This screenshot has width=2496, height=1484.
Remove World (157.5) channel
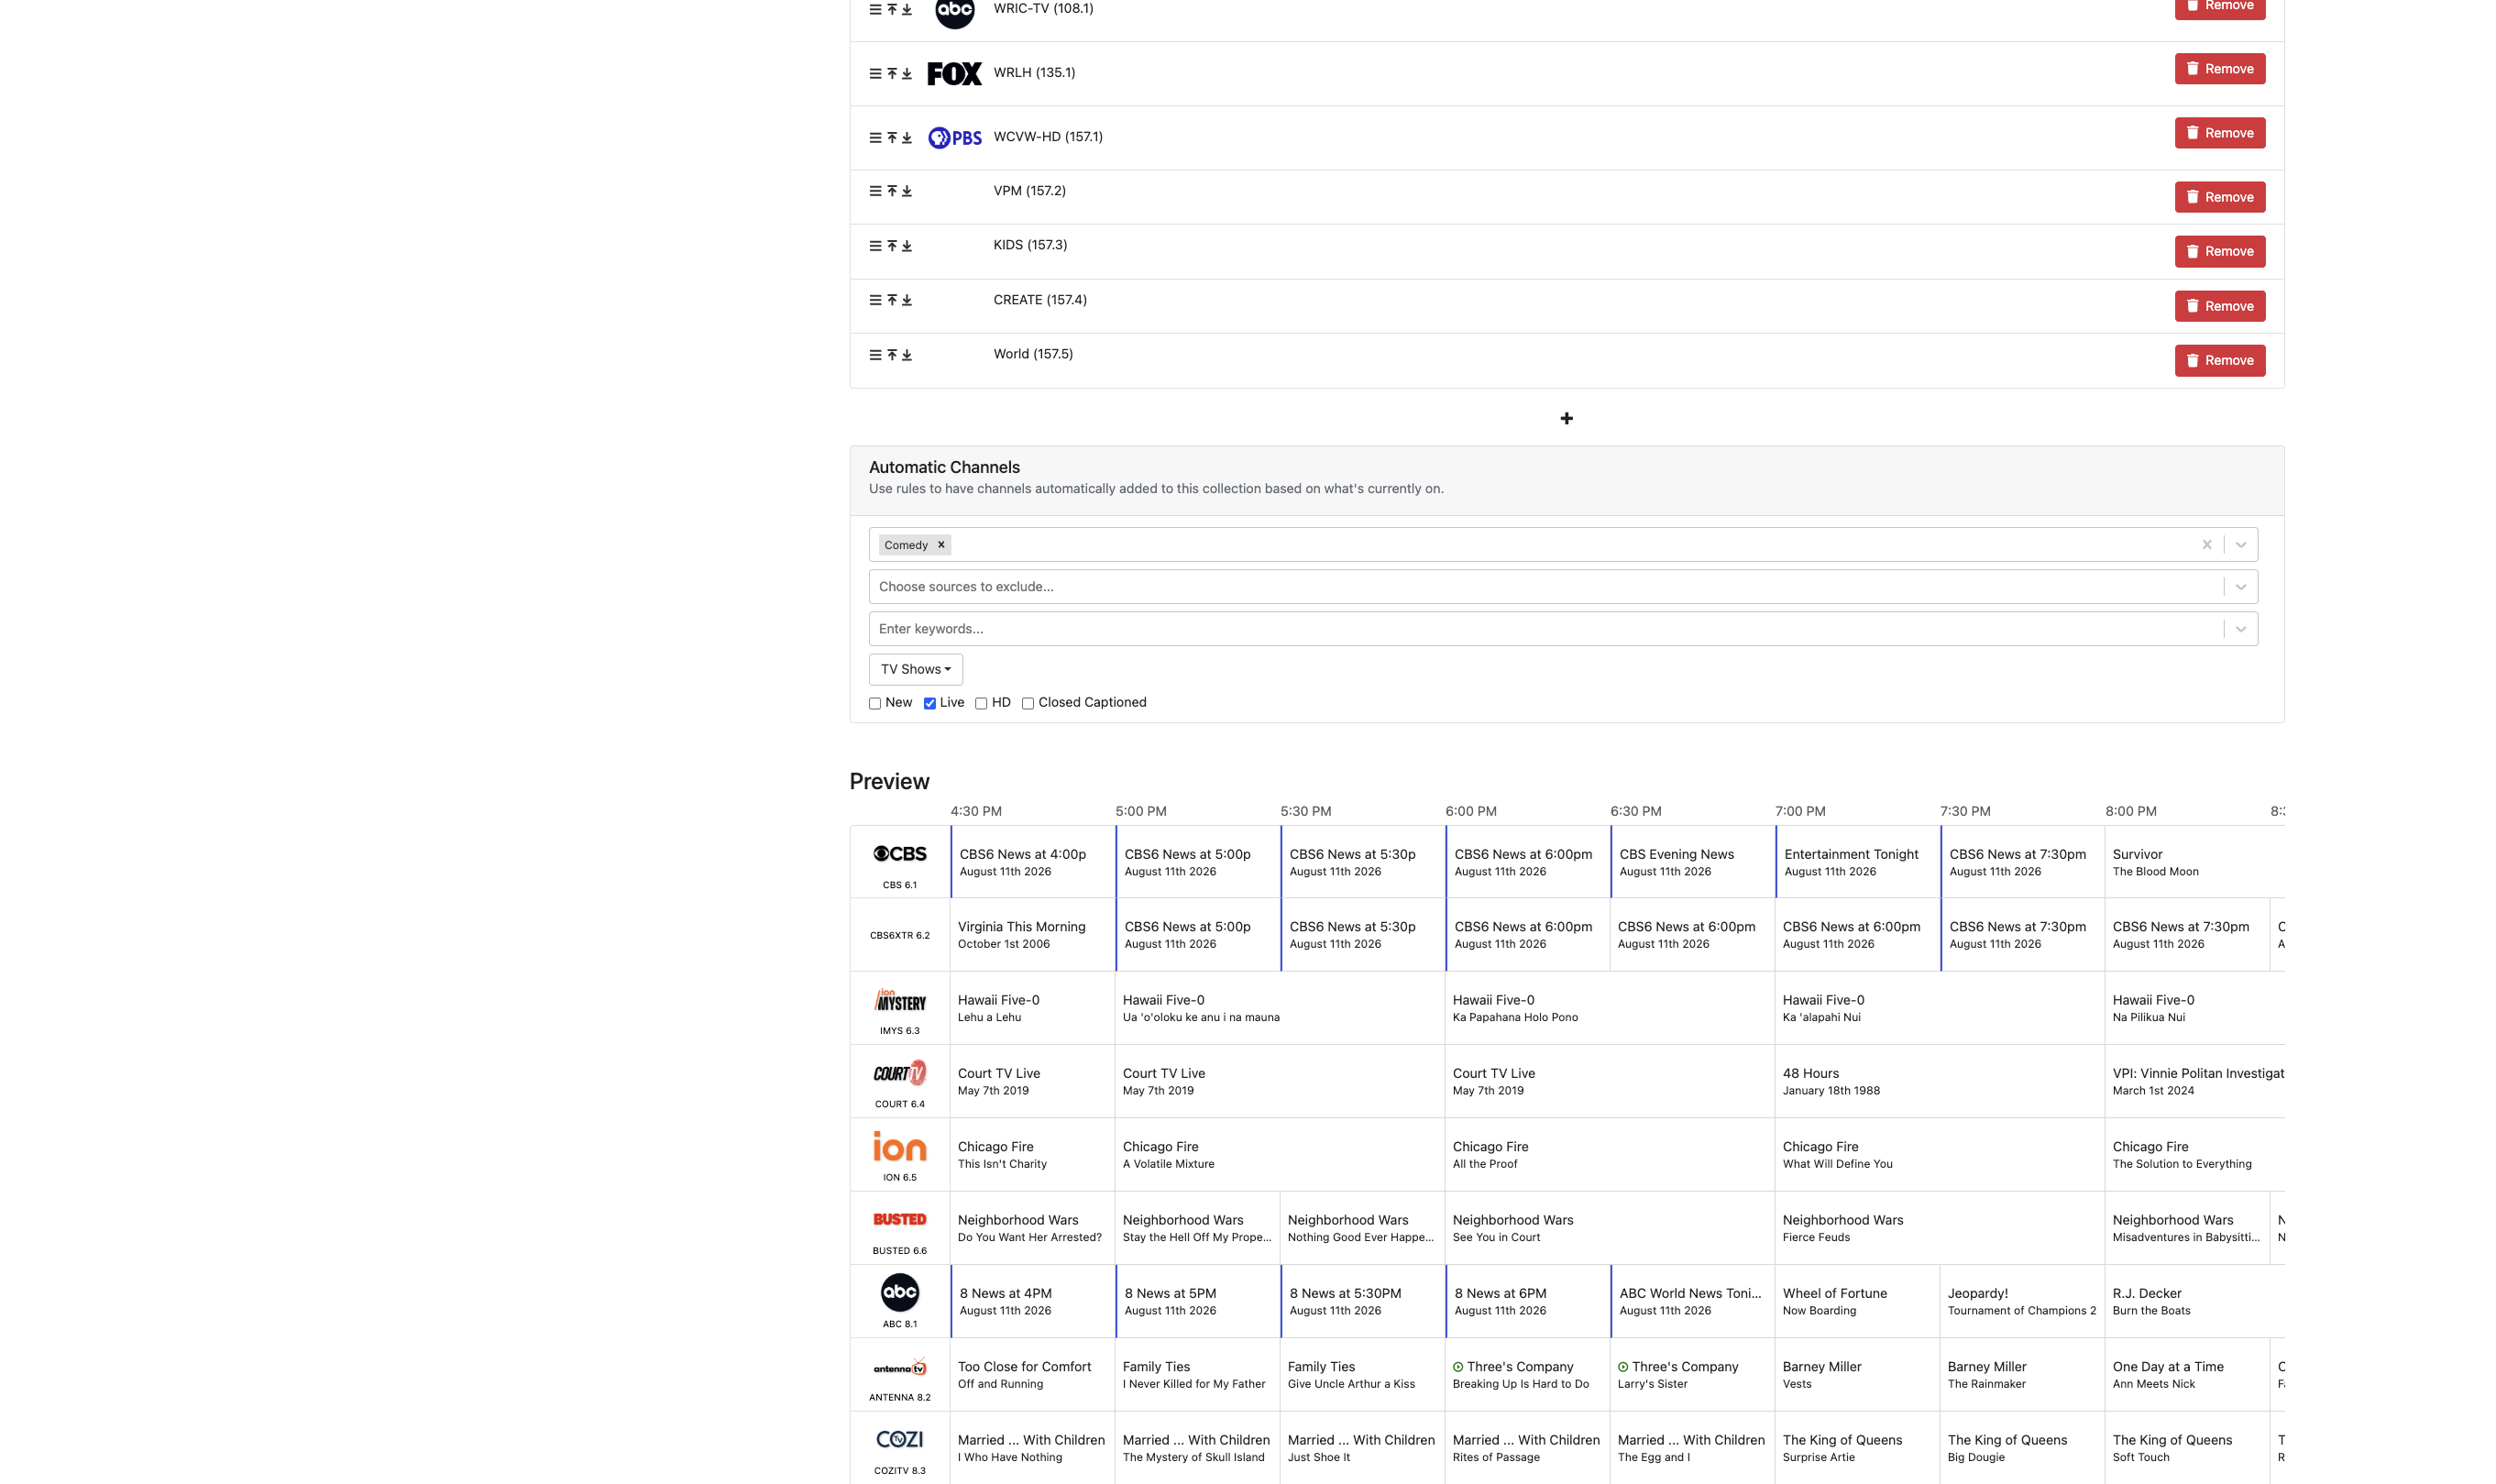(x=2219, y=360)
